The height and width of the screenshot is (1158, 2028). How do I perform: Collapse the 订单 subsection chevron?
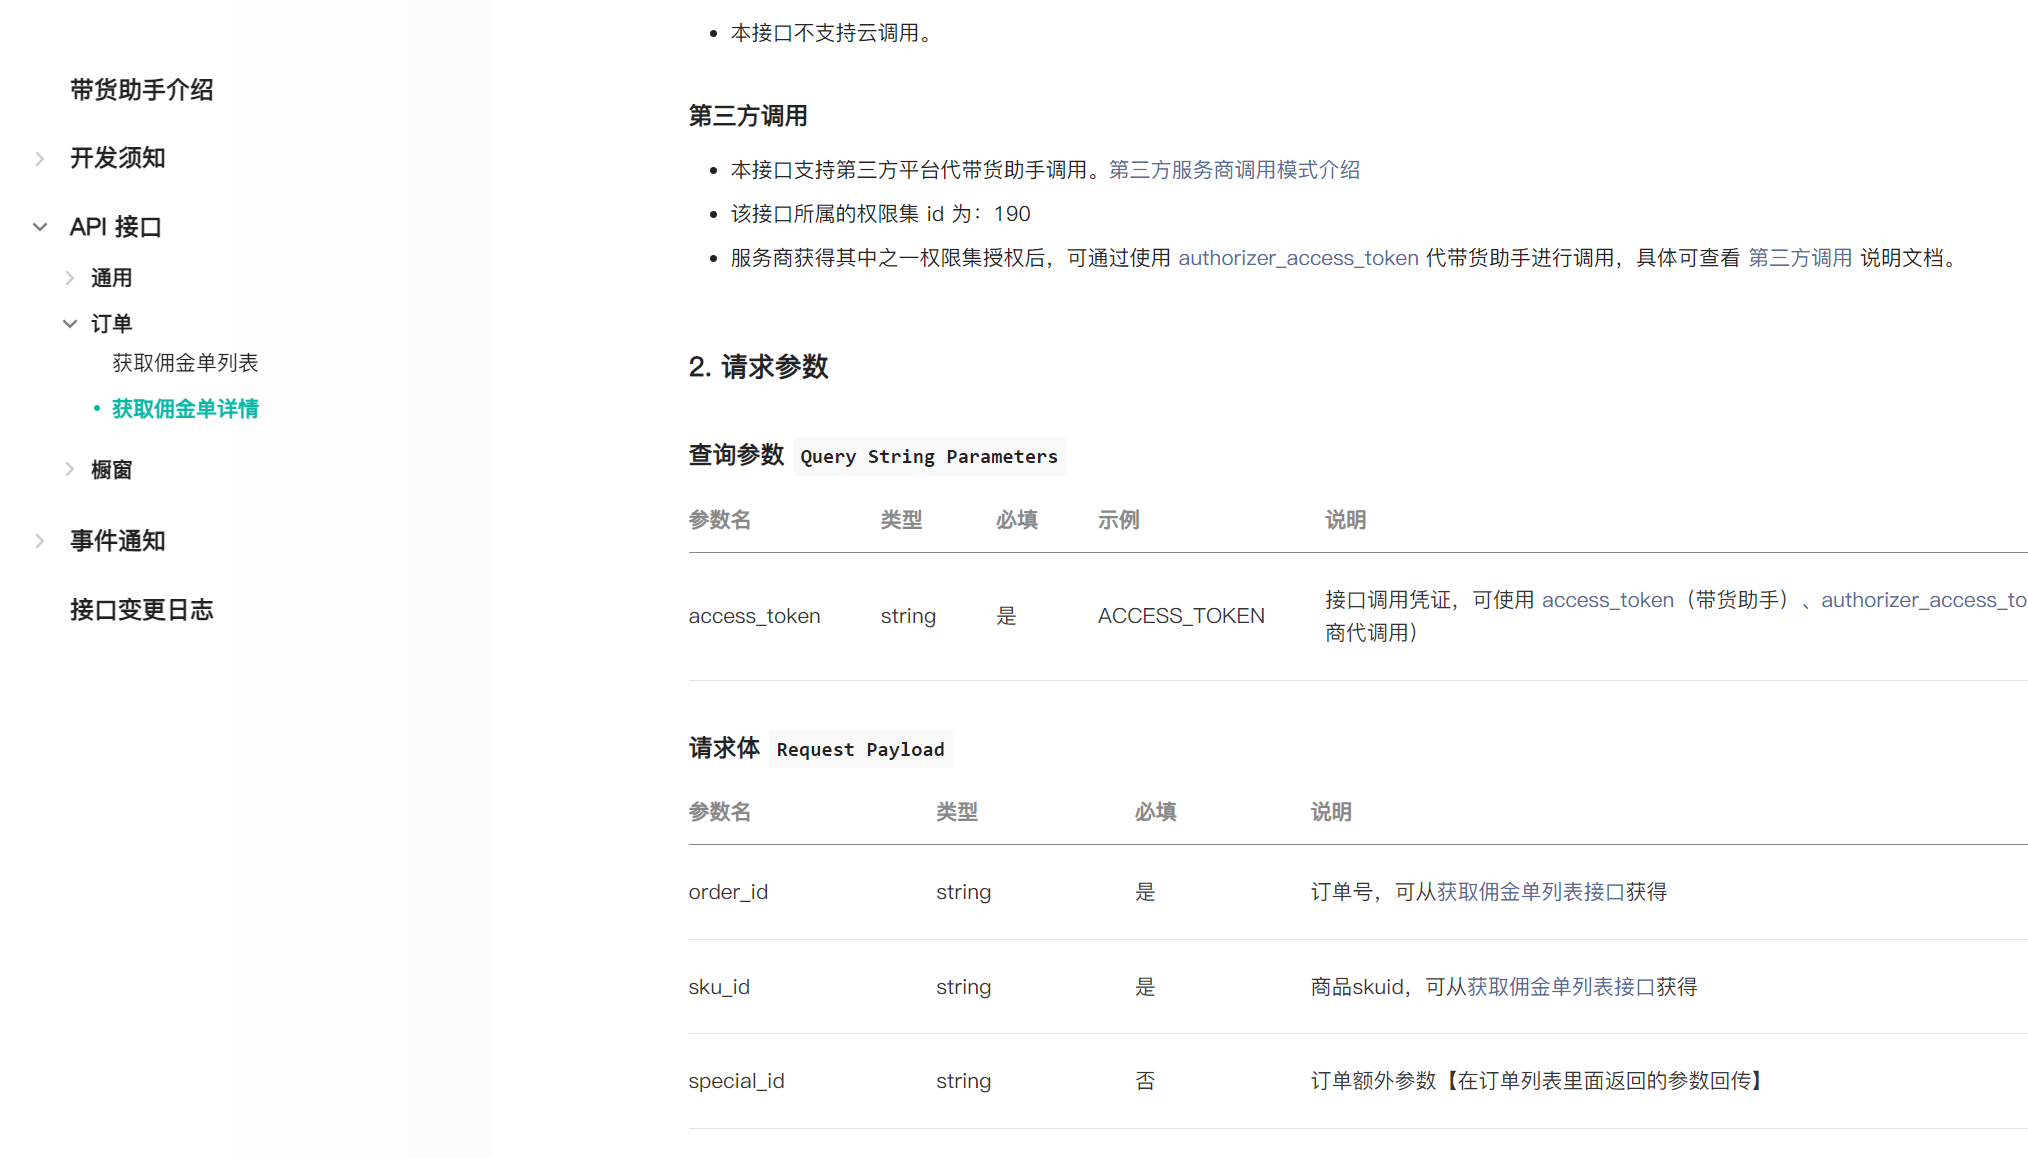point(70,324)
